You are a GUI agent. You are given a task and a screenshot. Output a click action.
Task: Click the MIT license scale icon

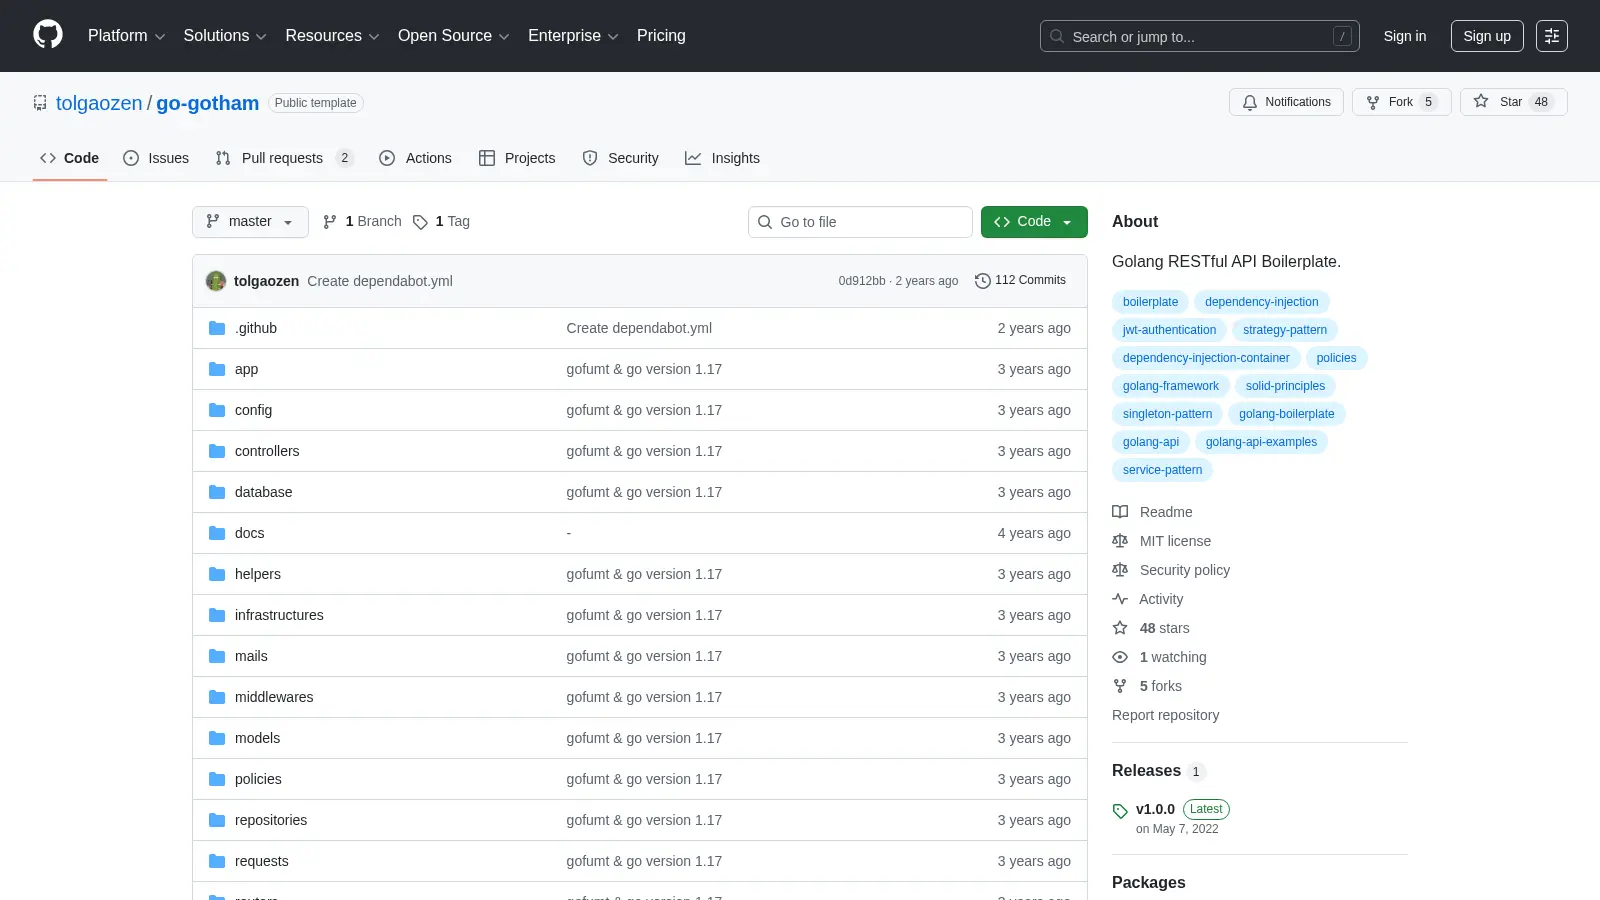tap(1120, 541)
